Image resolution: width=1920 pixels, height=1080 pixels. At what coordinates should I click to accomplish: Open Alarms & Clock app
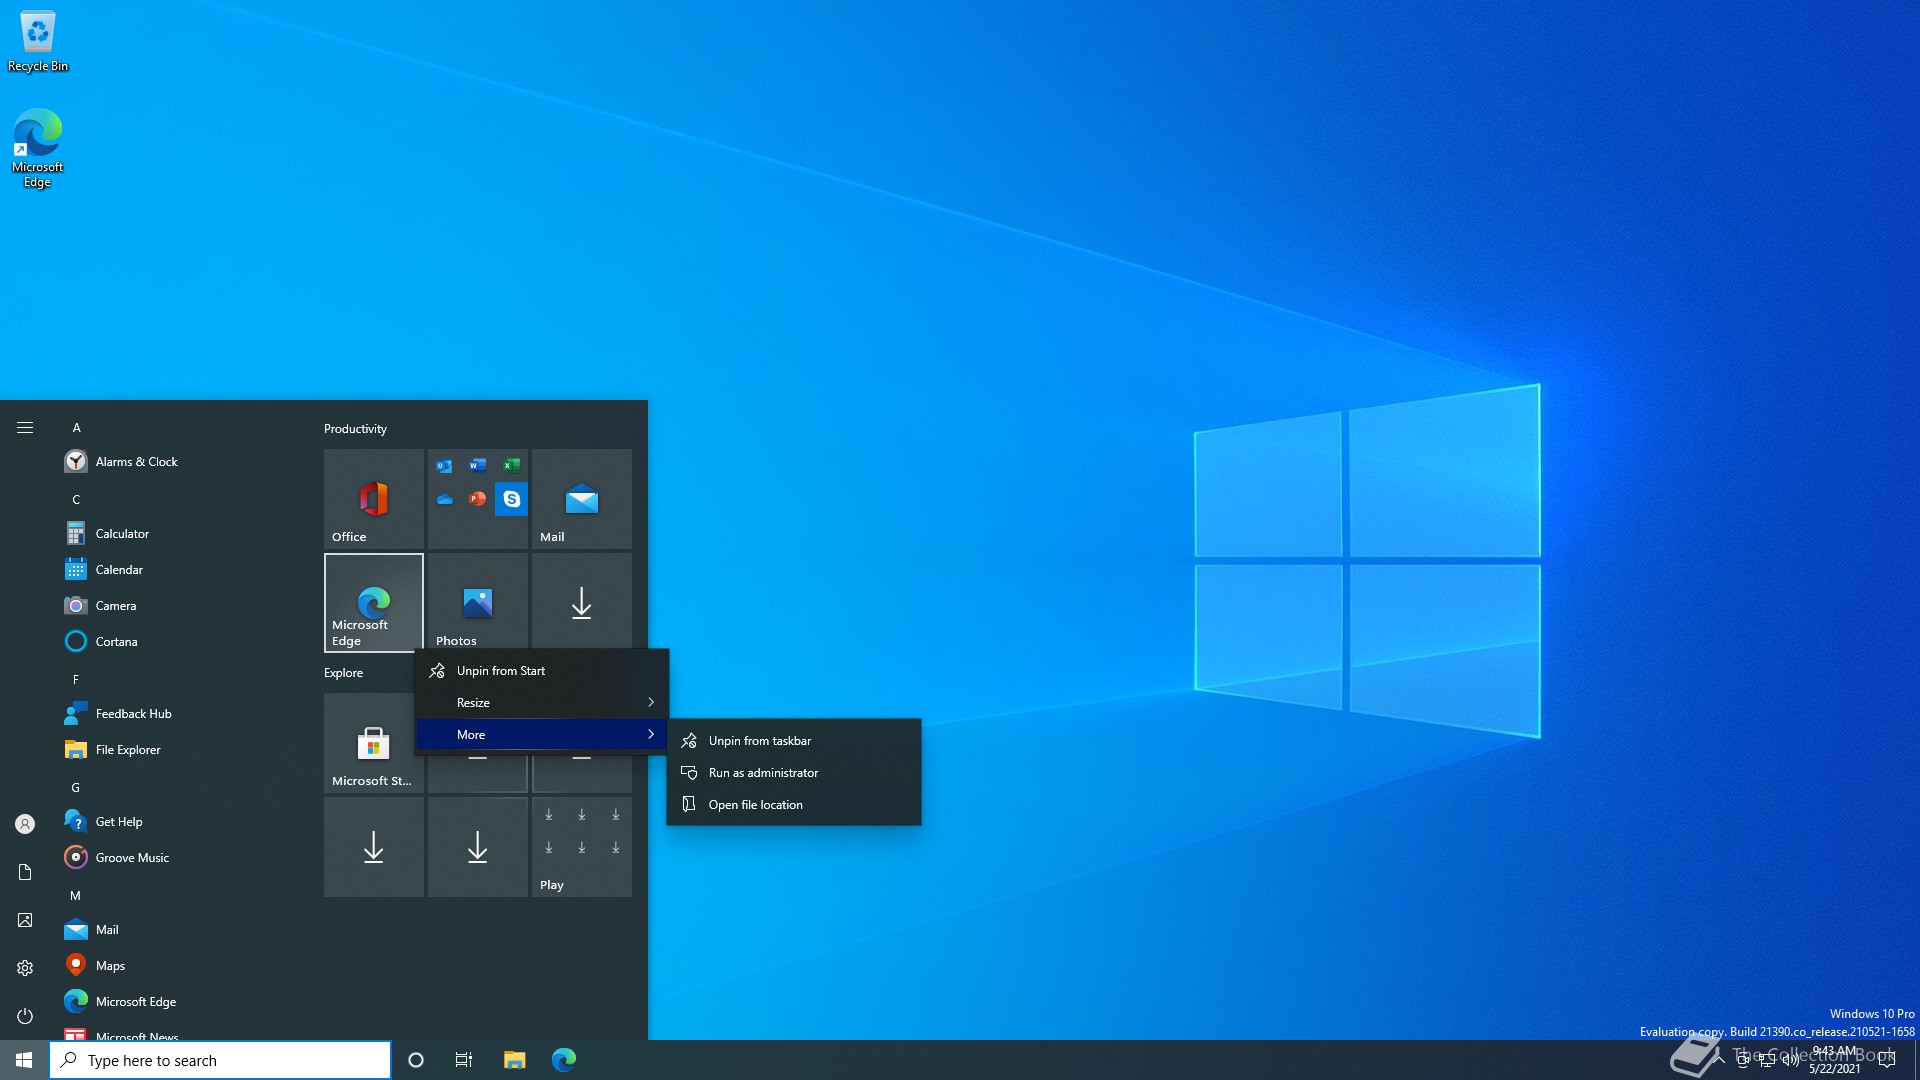(180, 462)
